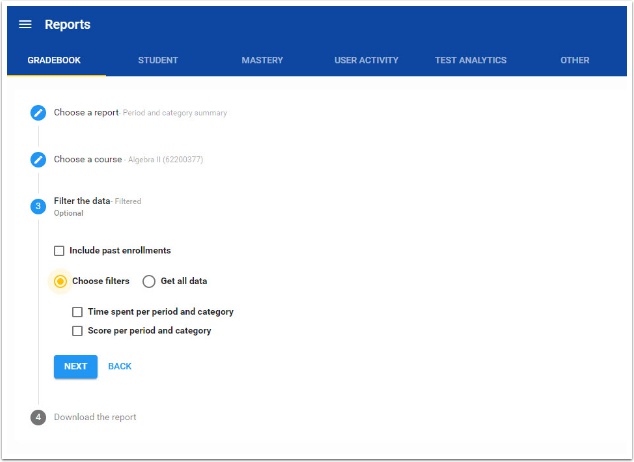Viewport: 634px width, 462px height.
Task: Open the hamburger navigation menu
Action: click(25, 24)
